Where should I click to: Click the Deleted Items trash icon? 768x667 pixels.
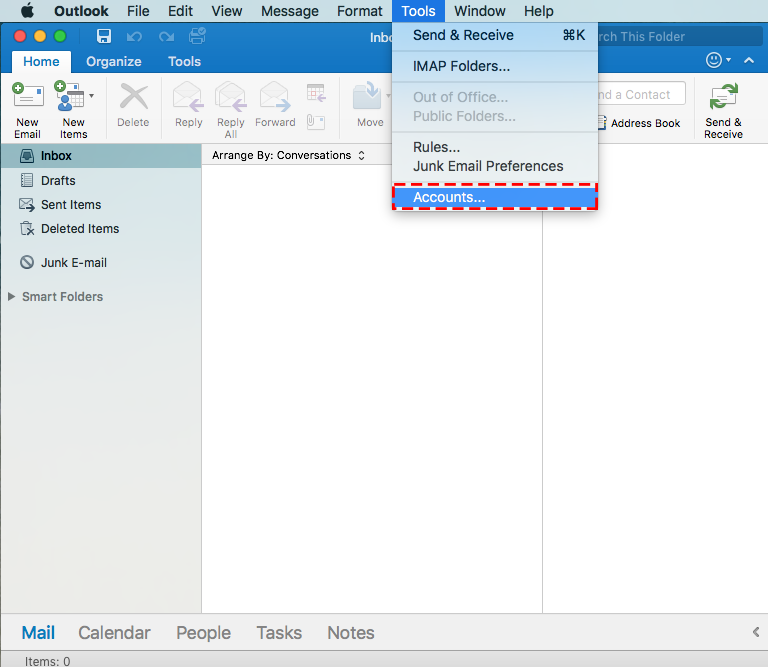point(27,228)
